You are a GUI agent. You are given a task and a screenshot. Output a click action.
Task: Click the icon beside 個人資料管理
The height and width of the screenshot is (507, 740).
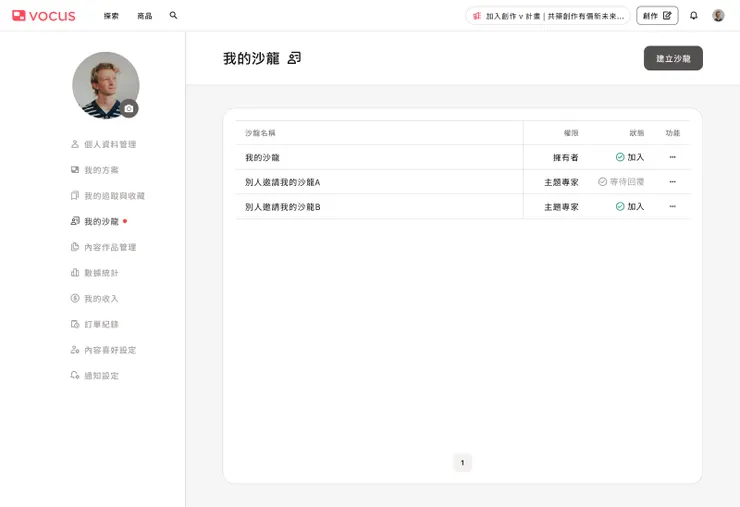pyautogui.click(x=75, y=144)
